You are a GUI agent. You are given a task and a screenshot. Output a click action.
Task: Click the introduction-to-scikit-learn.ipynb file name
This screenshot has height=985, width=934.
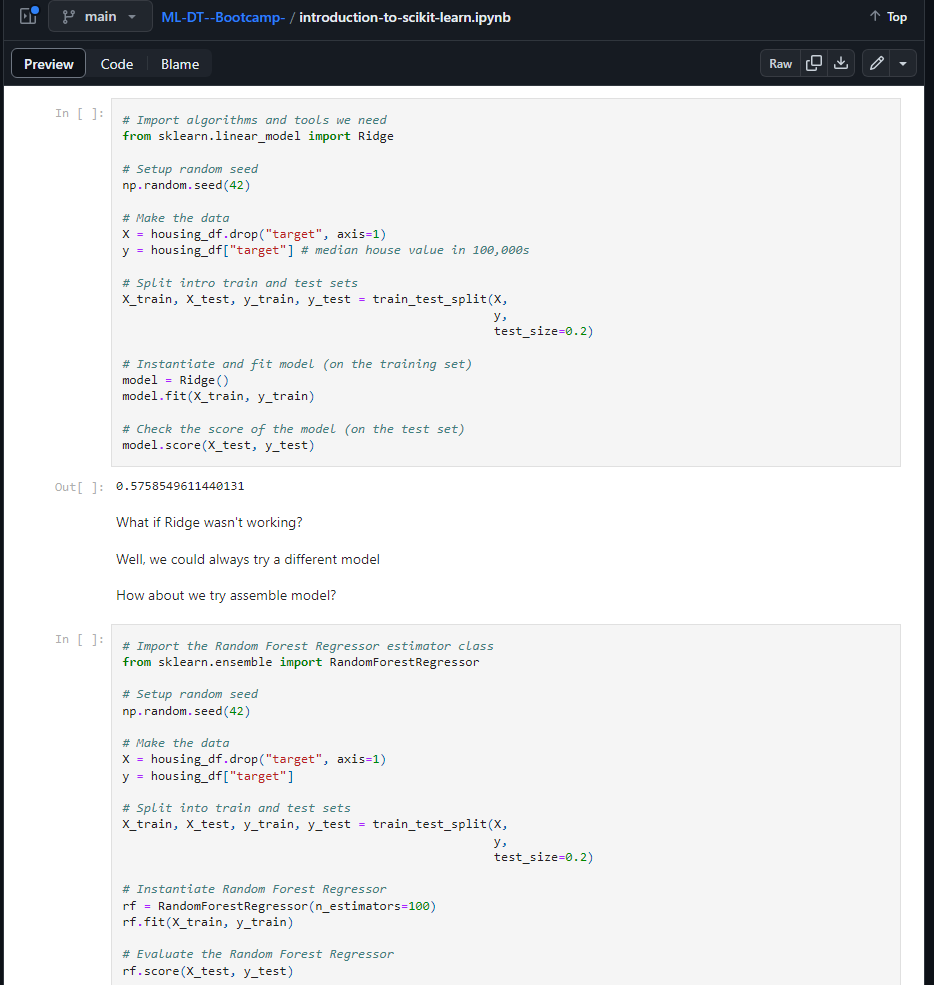click(x=405, y=17)
